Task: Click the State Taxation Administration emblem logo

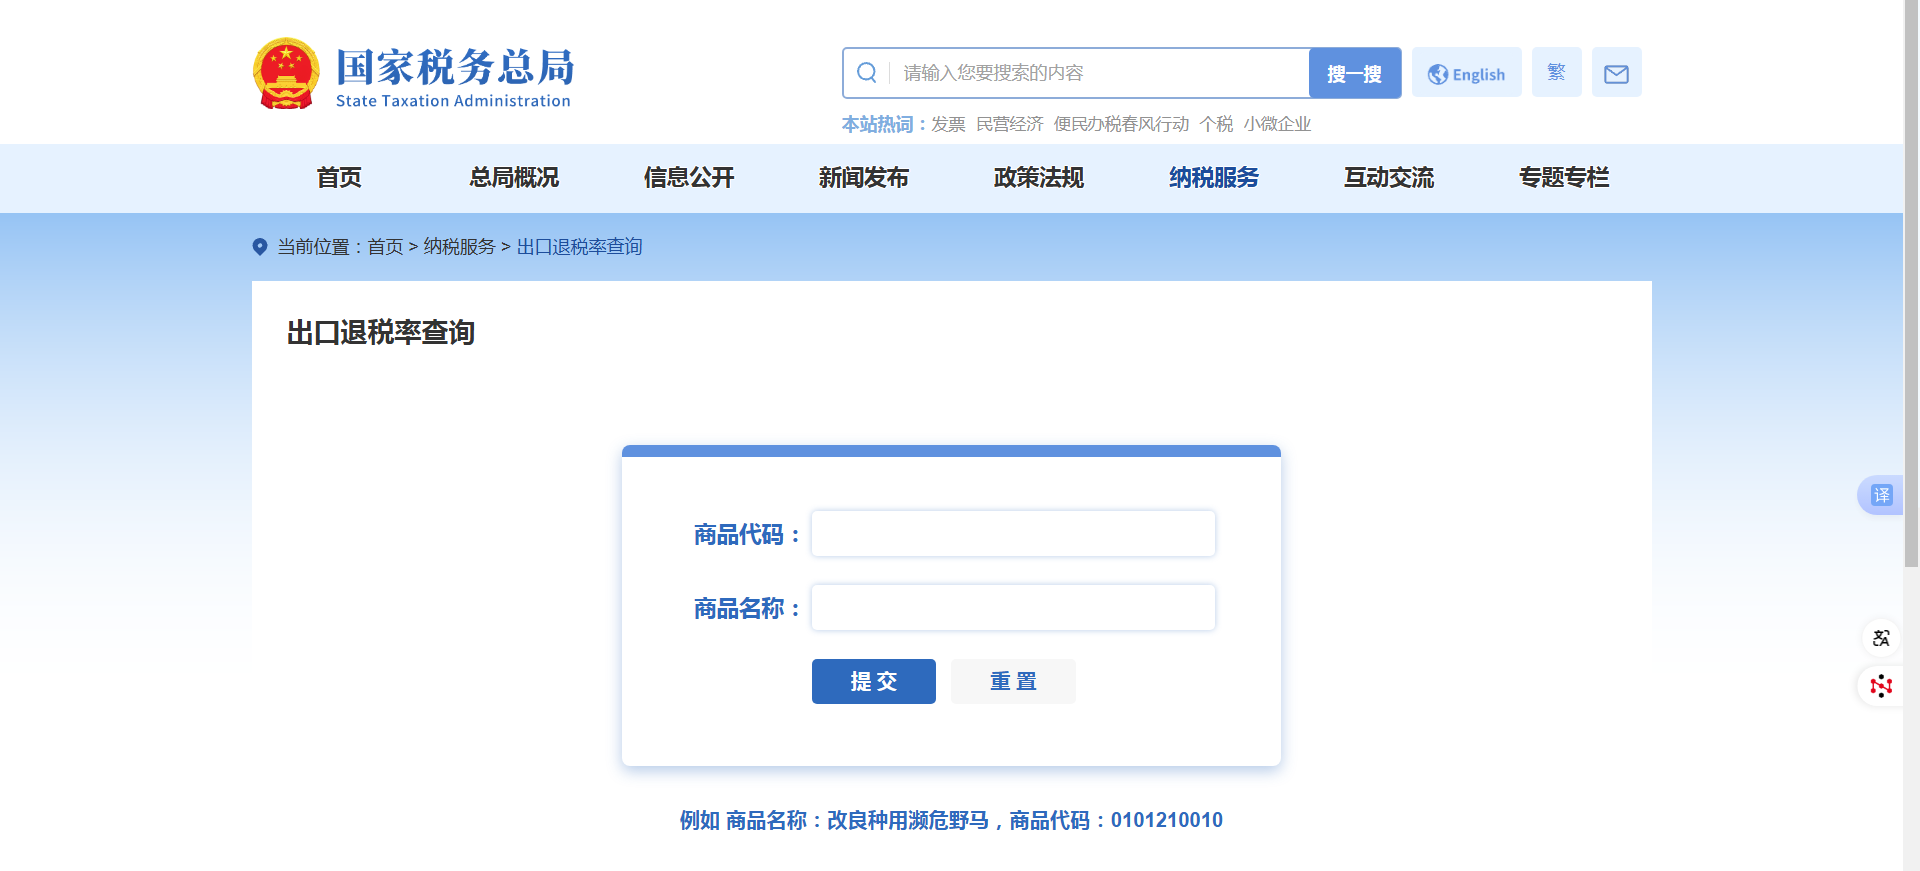Action: 287,73
